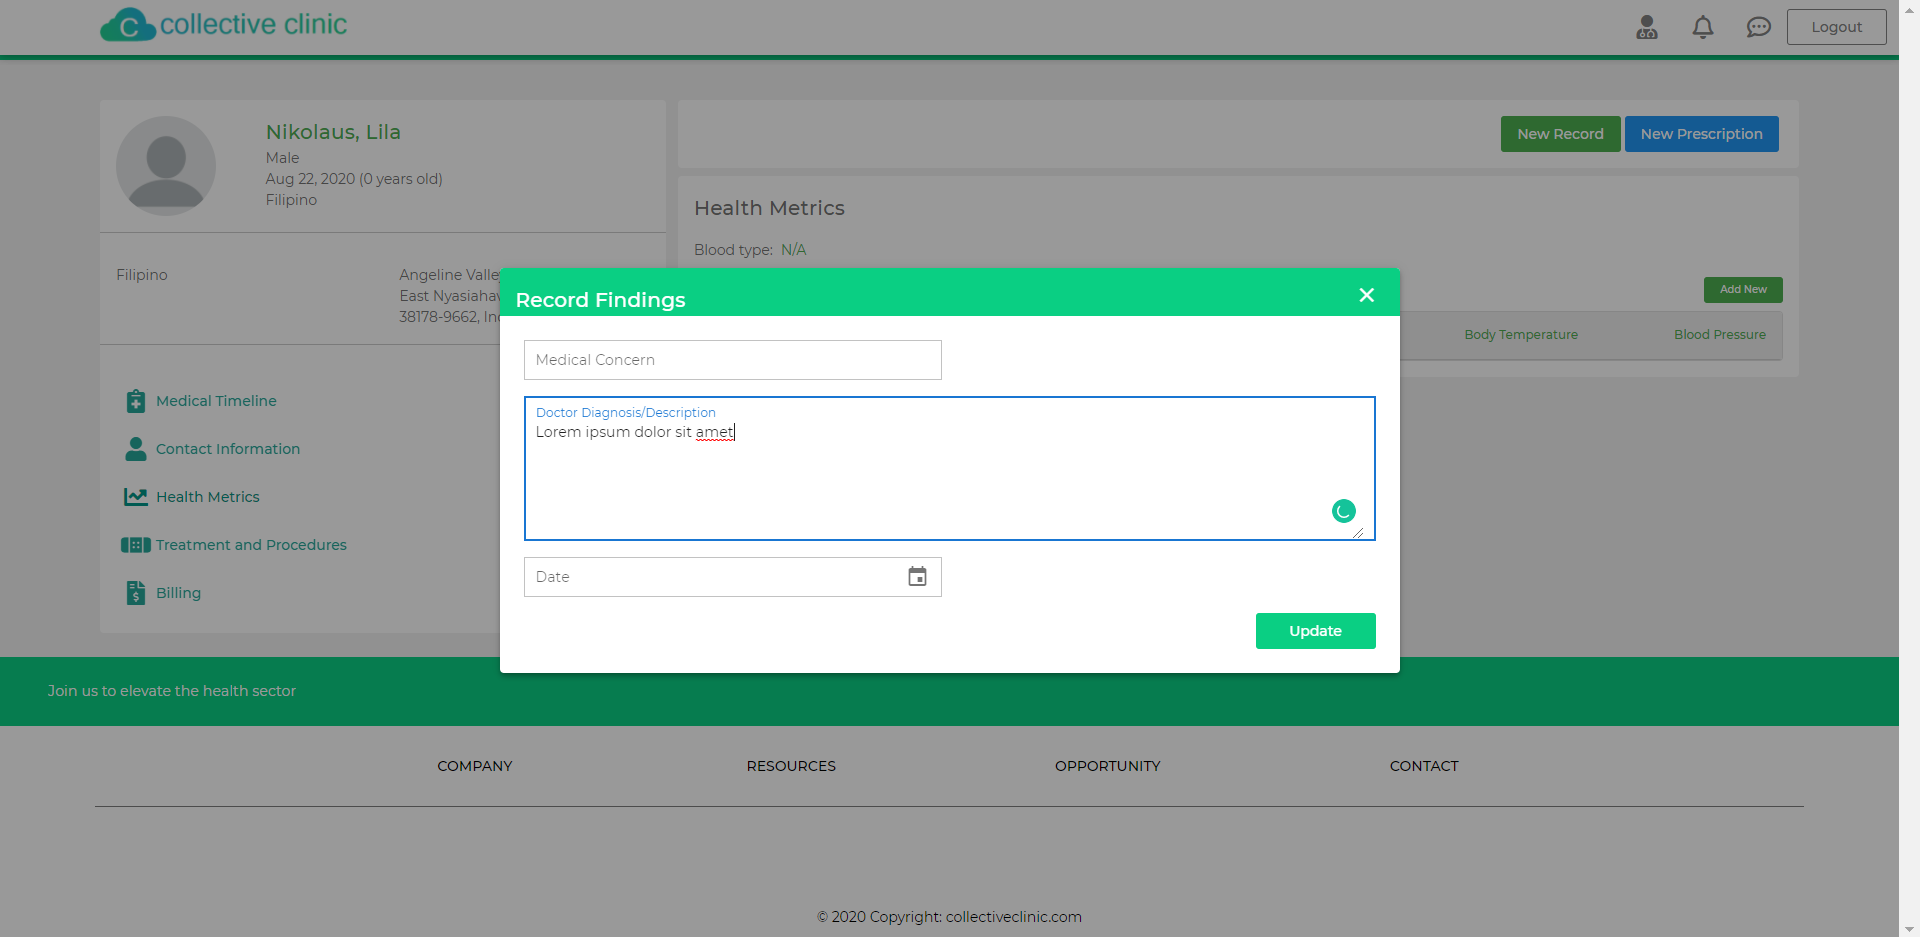Click the Contact Information person icon

136,449
